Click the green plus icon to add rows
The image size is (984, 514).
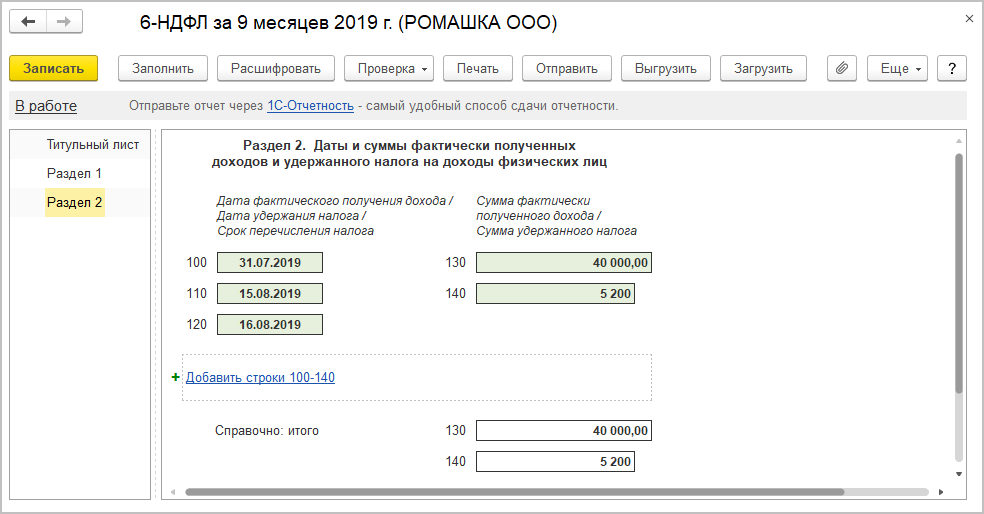click(x=176, y=377)
